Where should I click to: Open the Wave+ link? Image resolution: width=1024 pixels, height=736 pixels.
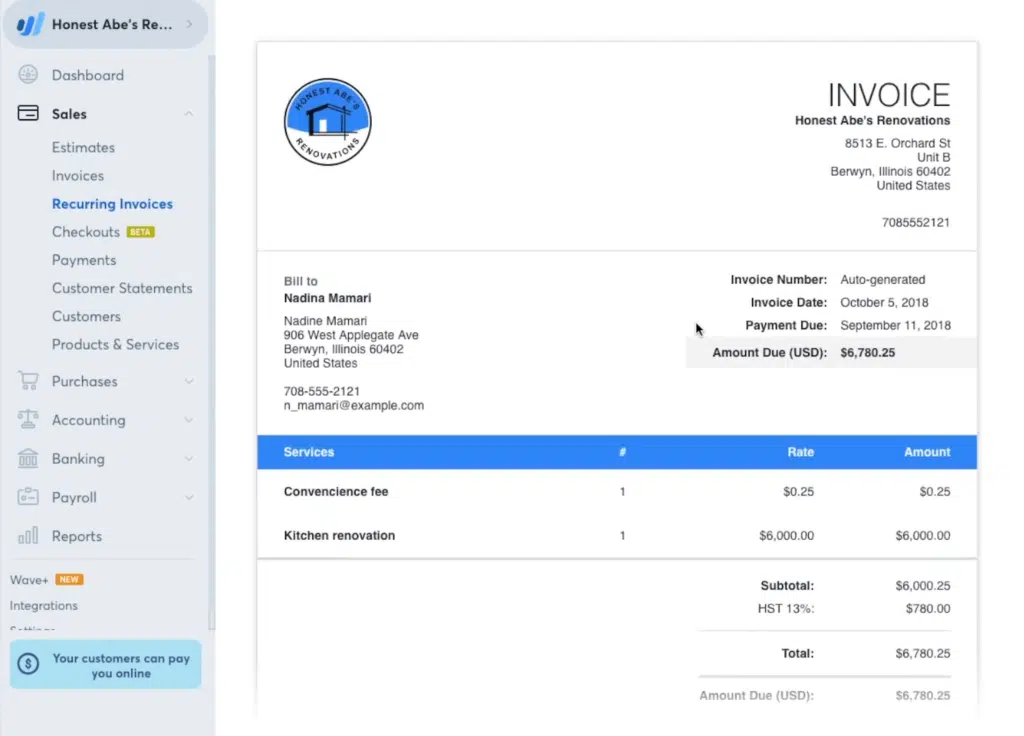(x=29, y=579)
